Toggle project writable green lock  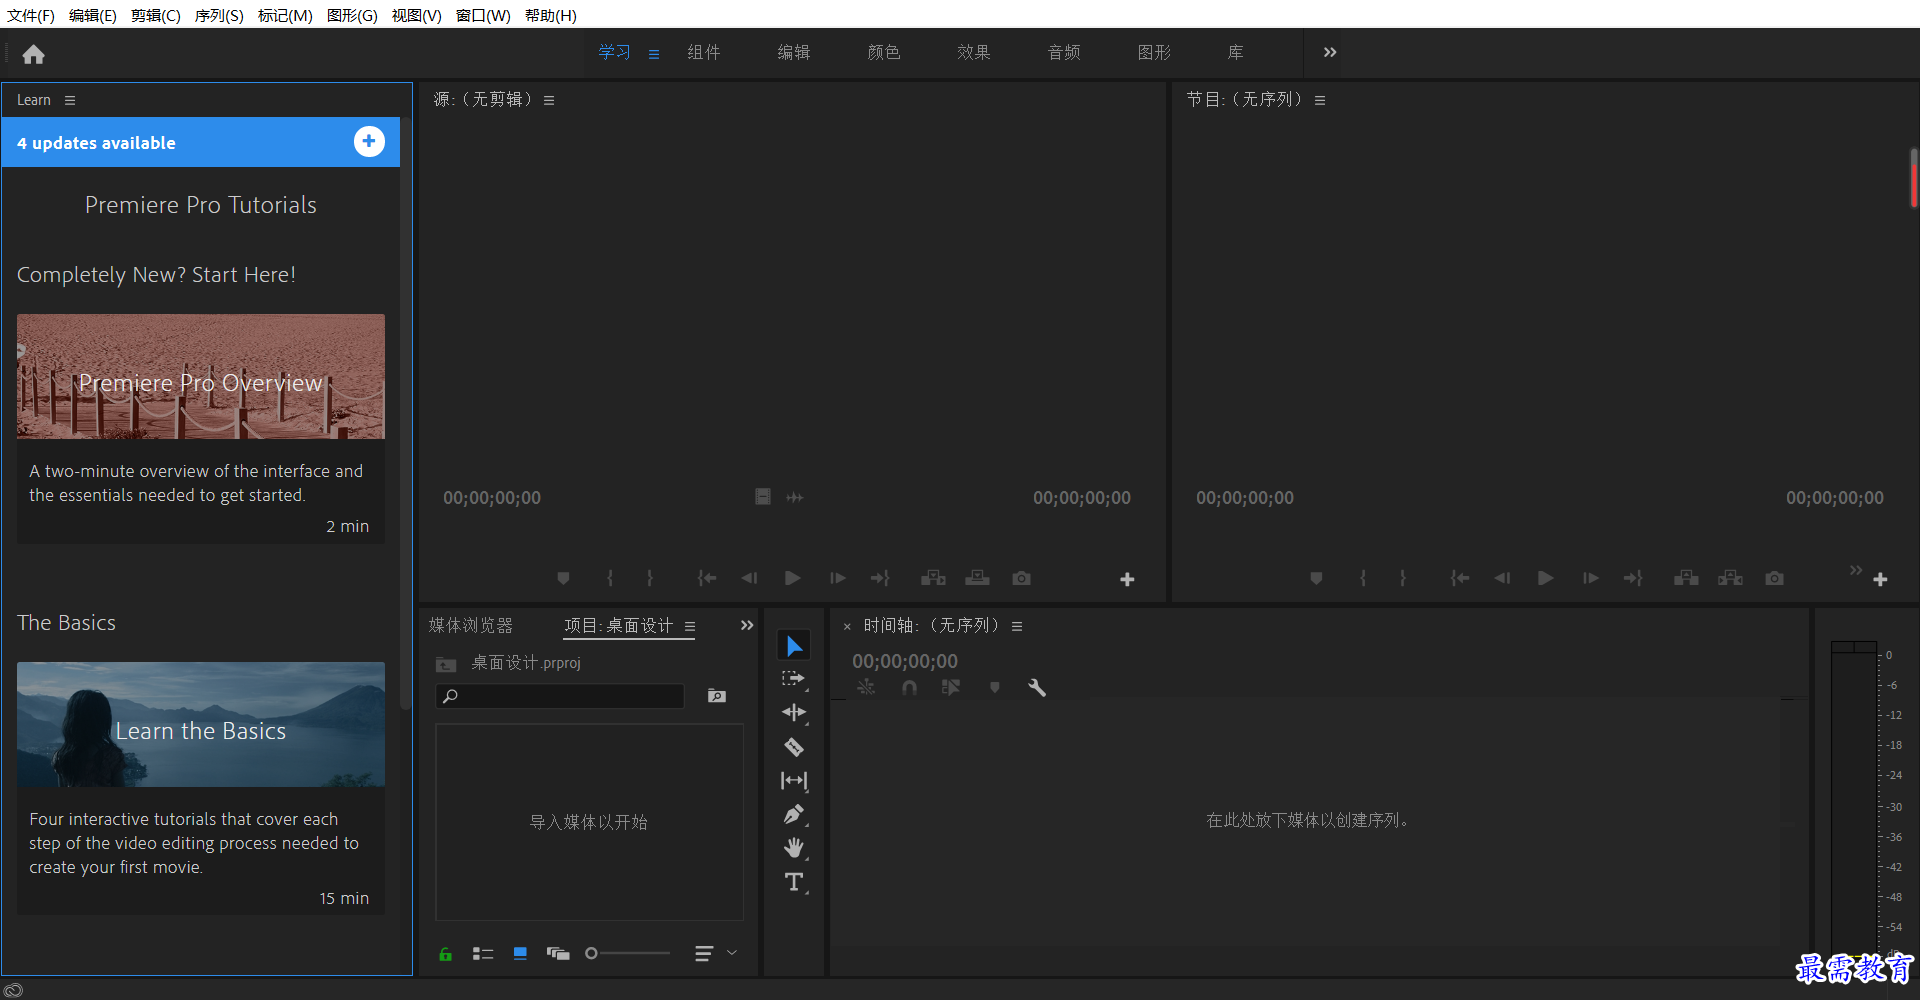click(445, 954)
